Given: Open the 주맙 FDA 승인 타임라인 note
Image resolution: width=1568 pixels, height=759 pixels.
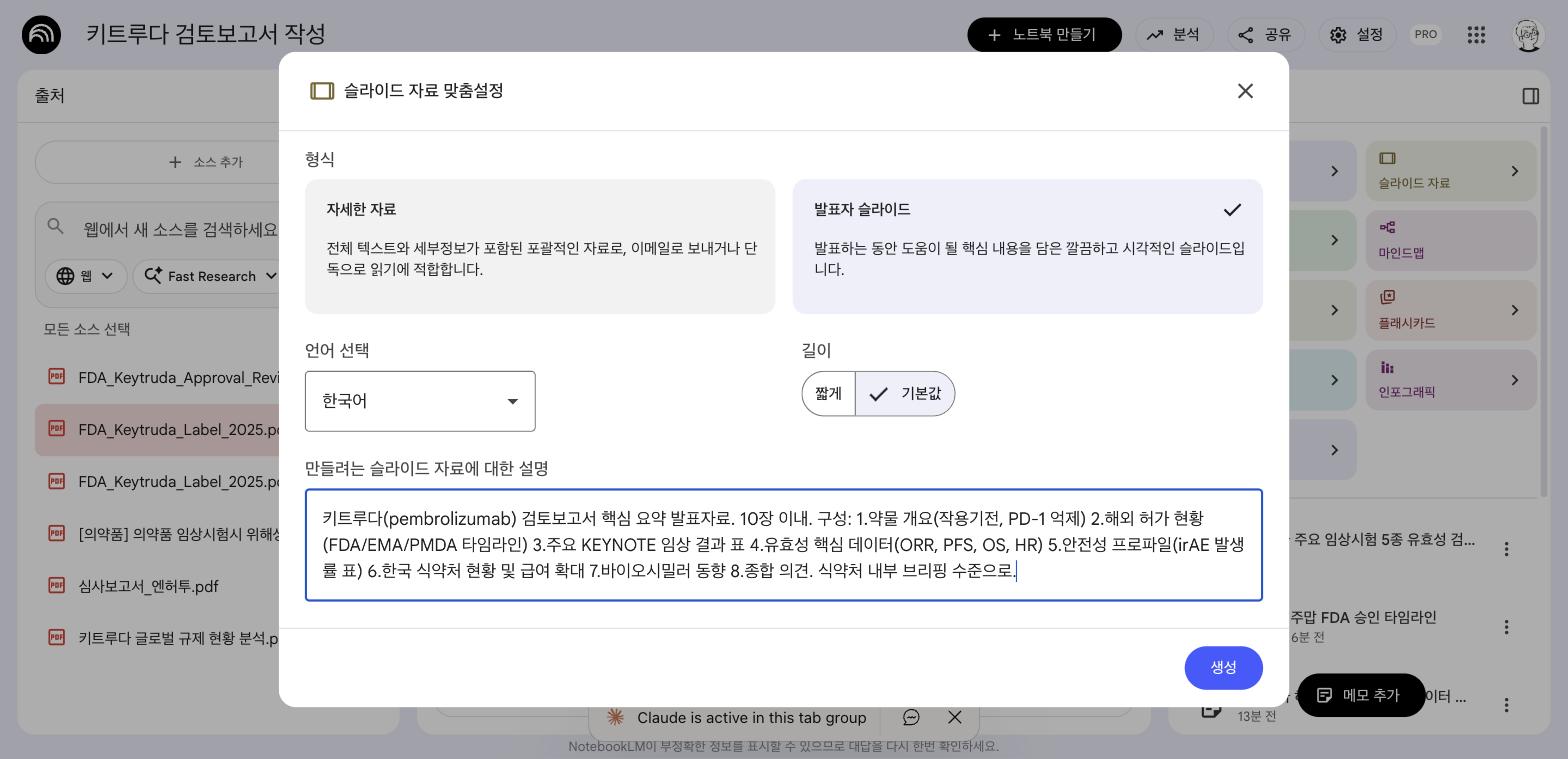Looking at the screenshot, I should pos(1364,617).
